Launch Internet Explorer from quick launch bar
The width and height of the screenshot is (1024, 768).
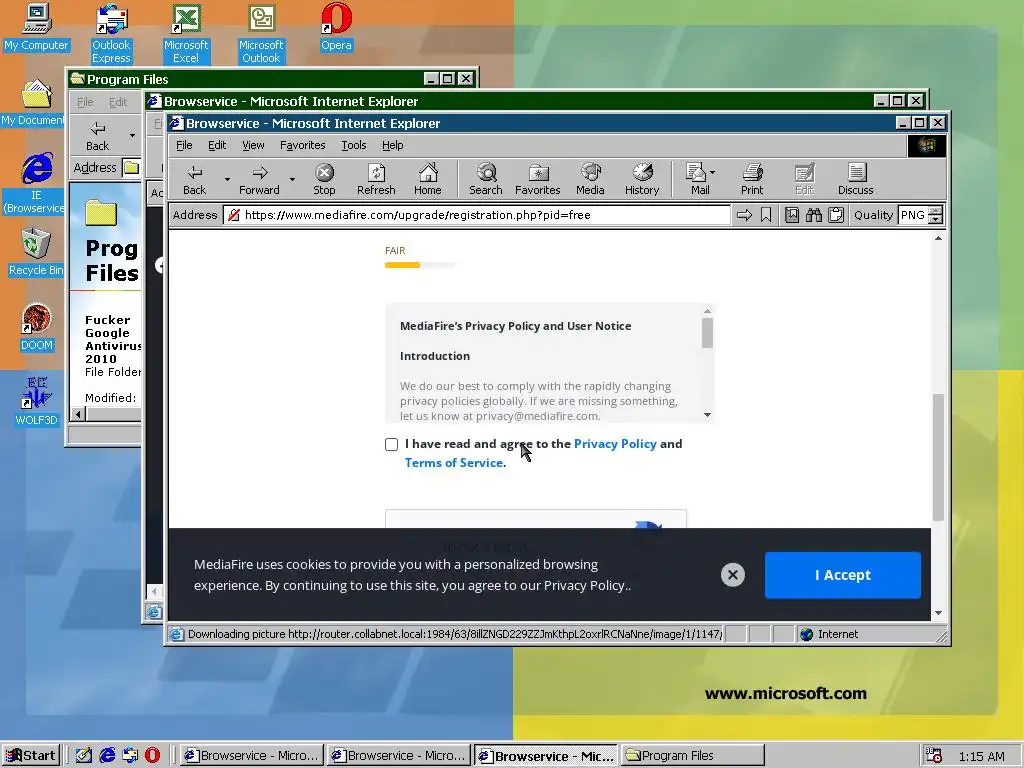pyautogui.click(x=107, y=755)
